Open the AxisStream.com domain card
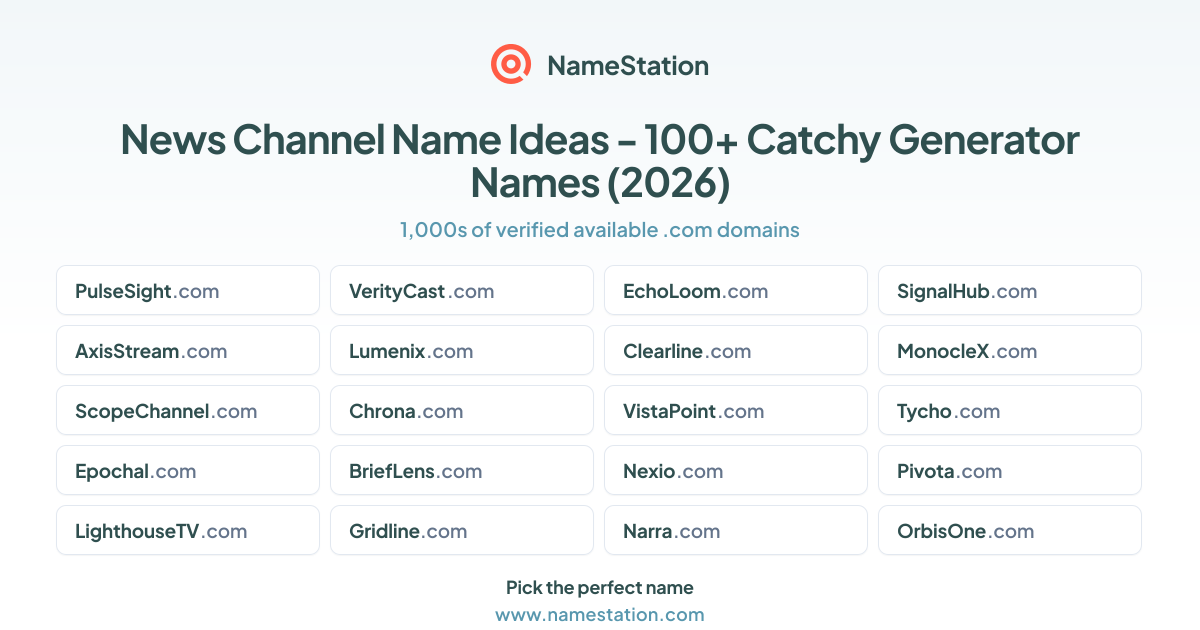 tap(188, 350)
